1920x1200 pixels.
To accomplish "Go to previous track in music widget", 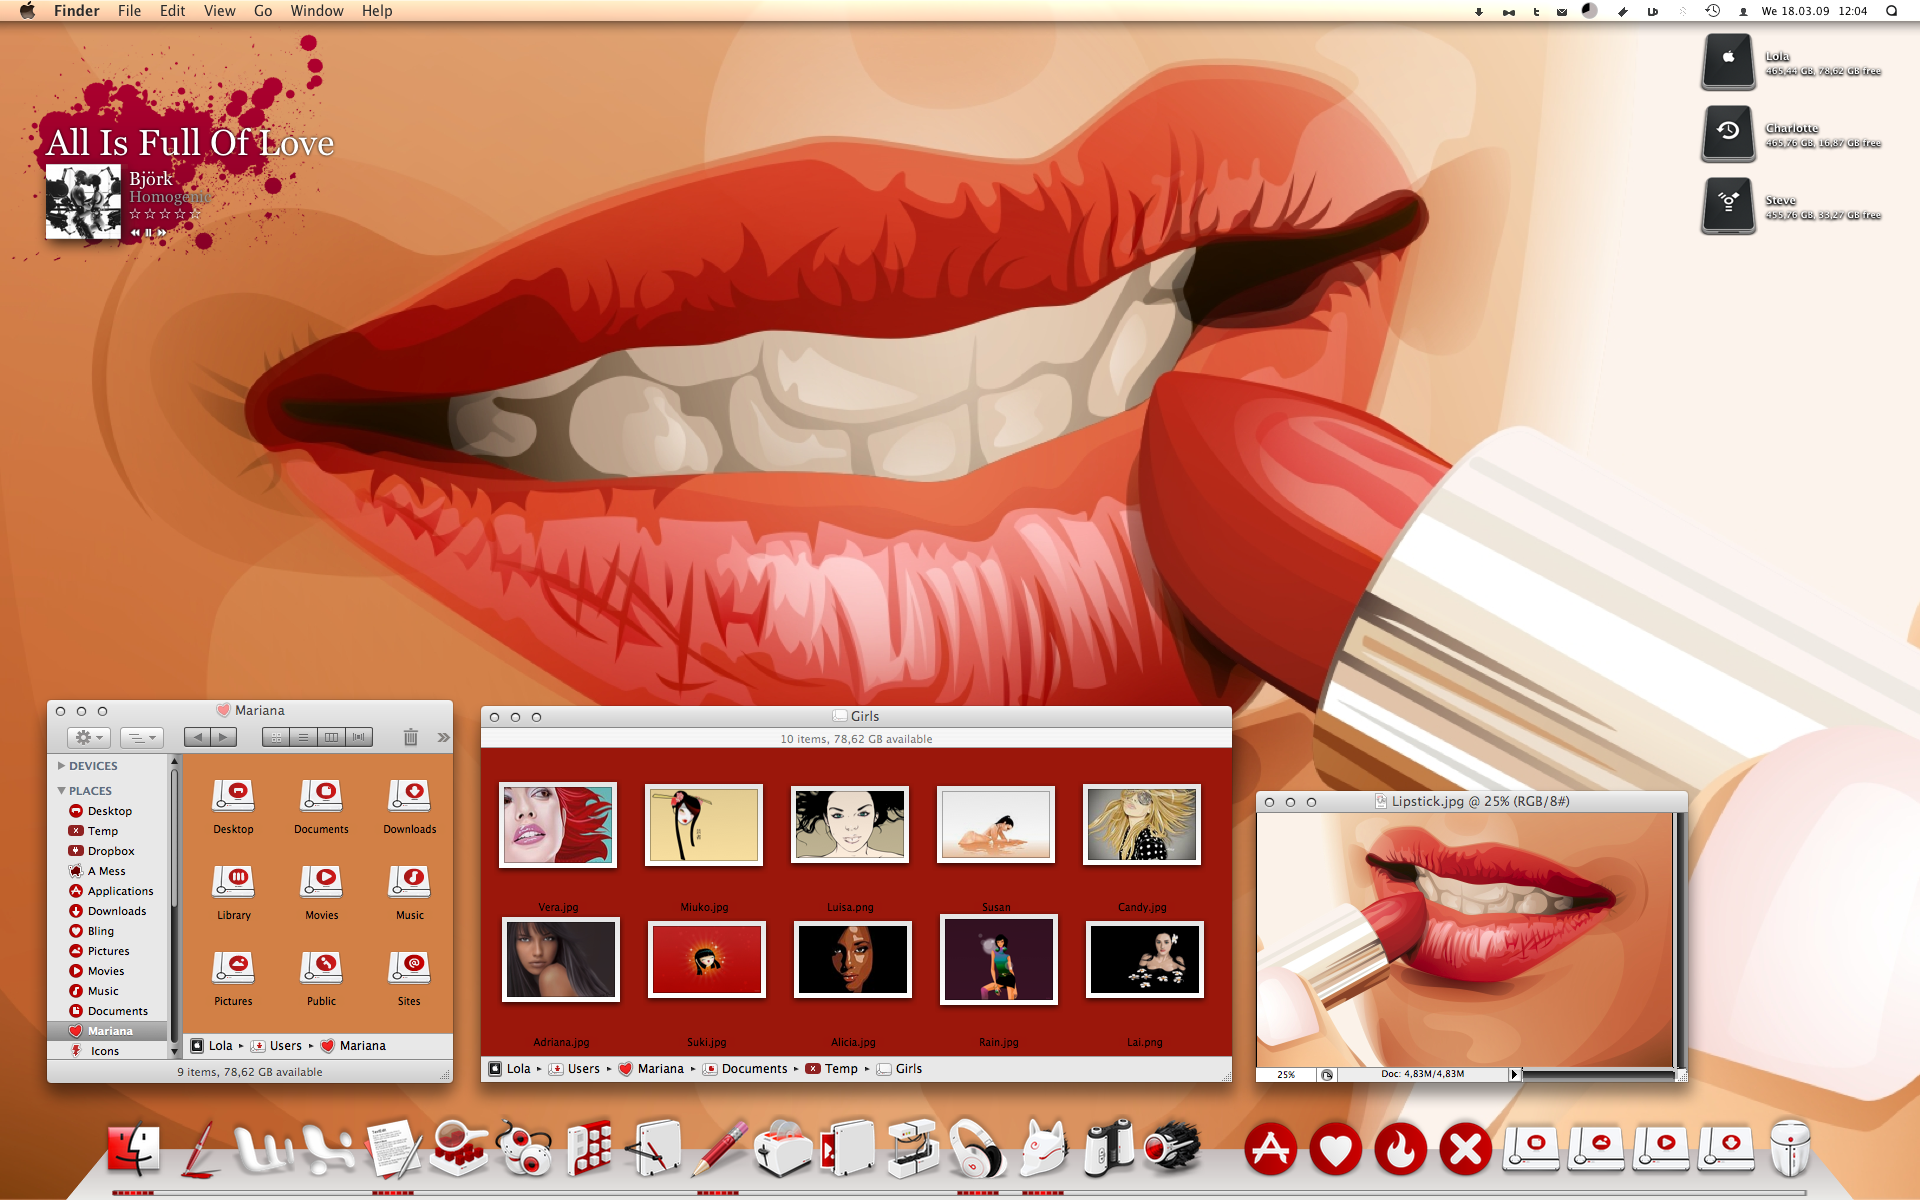I will pyautogui.click(x=136, y=233).
